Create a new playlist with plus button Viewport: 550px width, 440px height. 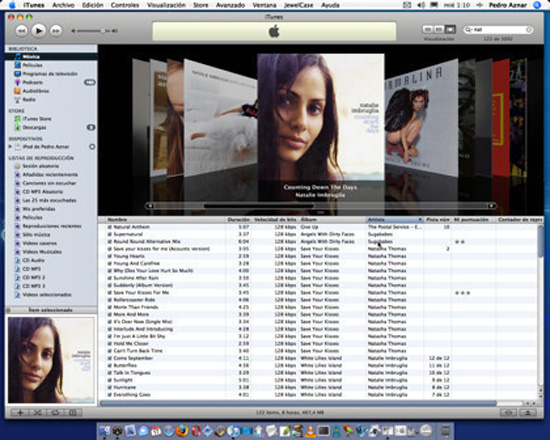[x=20, y=413]
